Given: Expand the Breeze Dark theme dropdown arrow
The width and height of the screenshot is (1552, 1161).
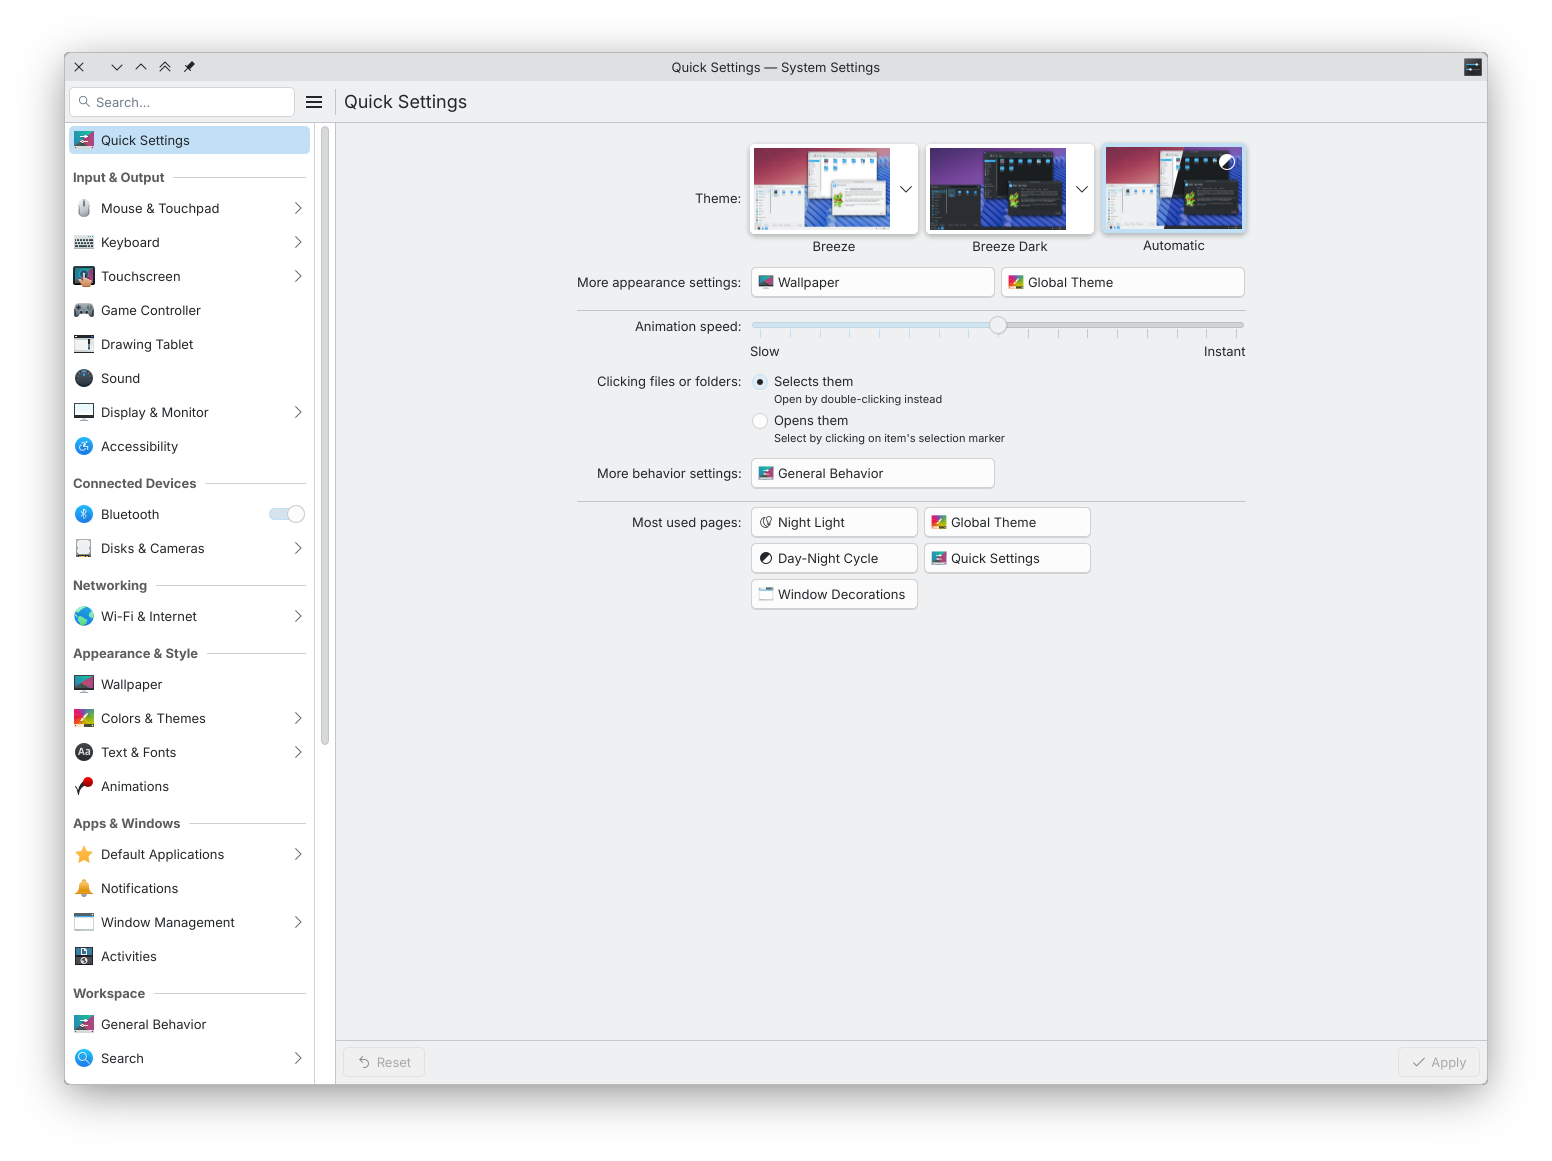Looking at the screenshot, I should [x=1082, y=189].
